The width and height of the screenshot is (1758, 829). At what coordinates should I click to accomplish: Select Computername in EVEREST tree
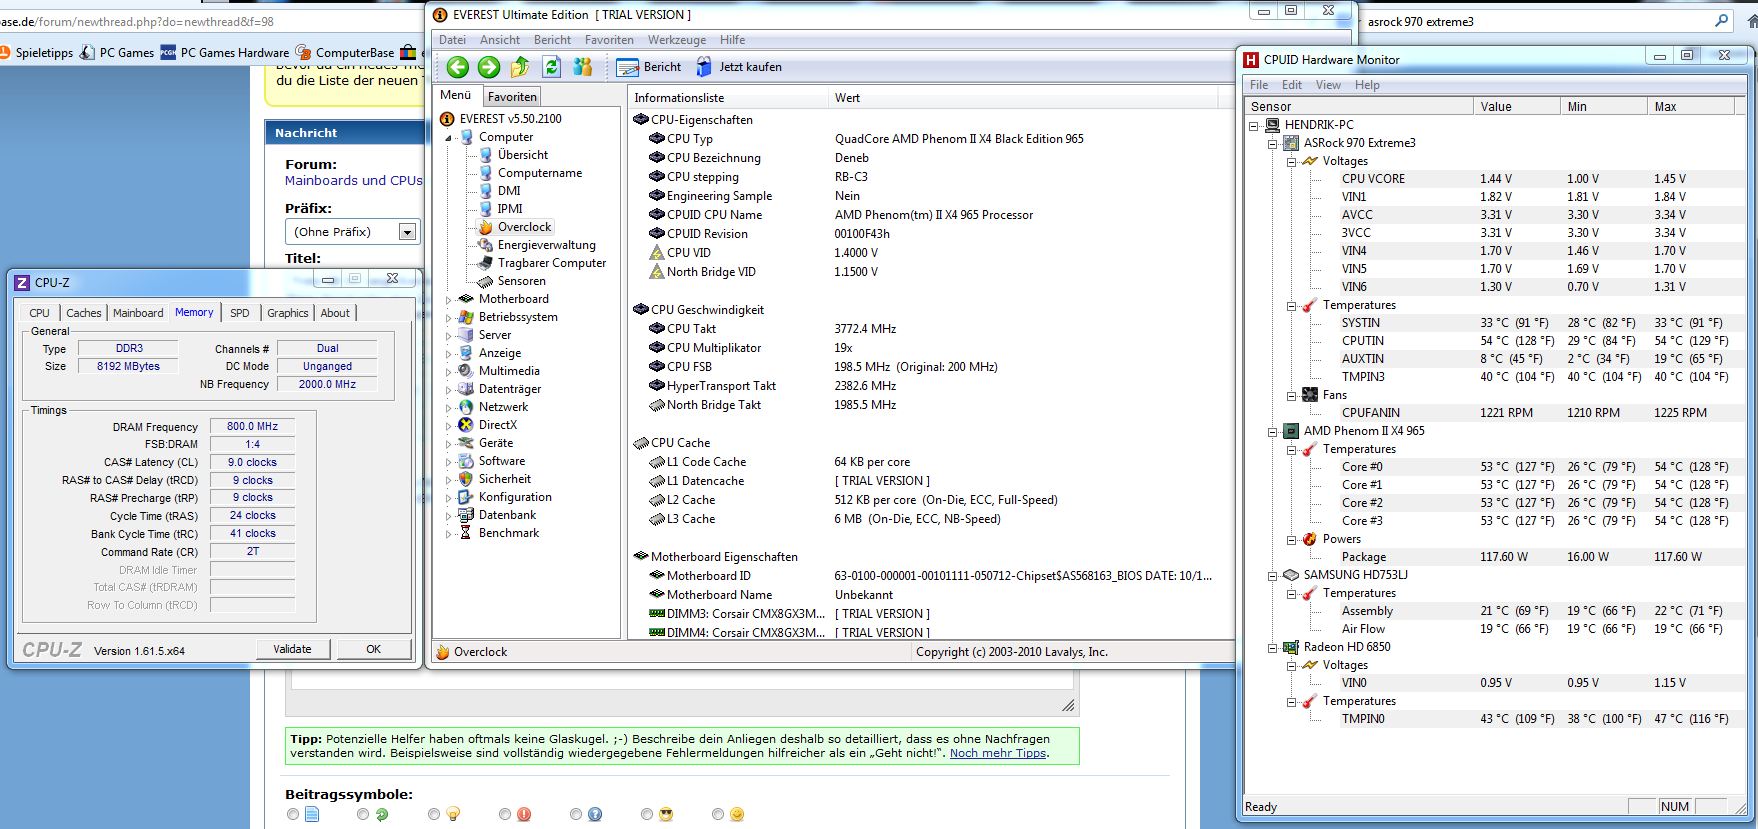coord(540,173)
